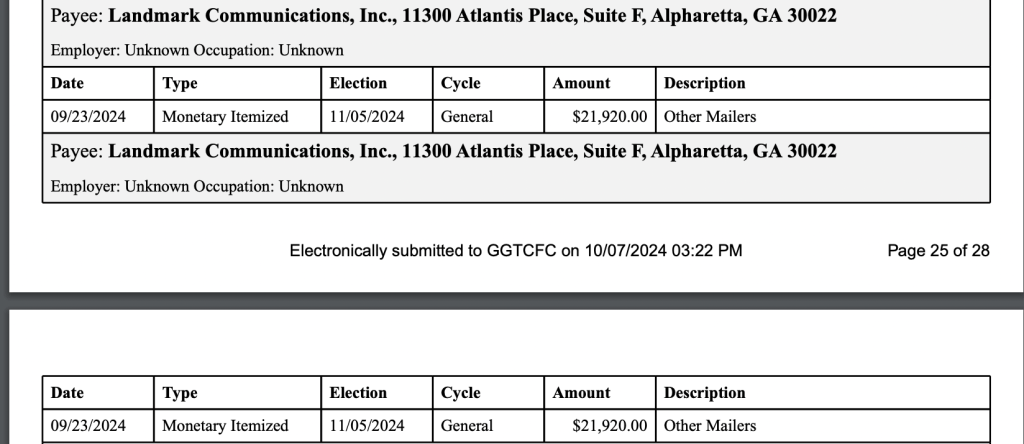The height and width of the screenshot is (444, 1024).
Task: Click the "General" cycle cell on the lower page
Action: coord(467,426)
